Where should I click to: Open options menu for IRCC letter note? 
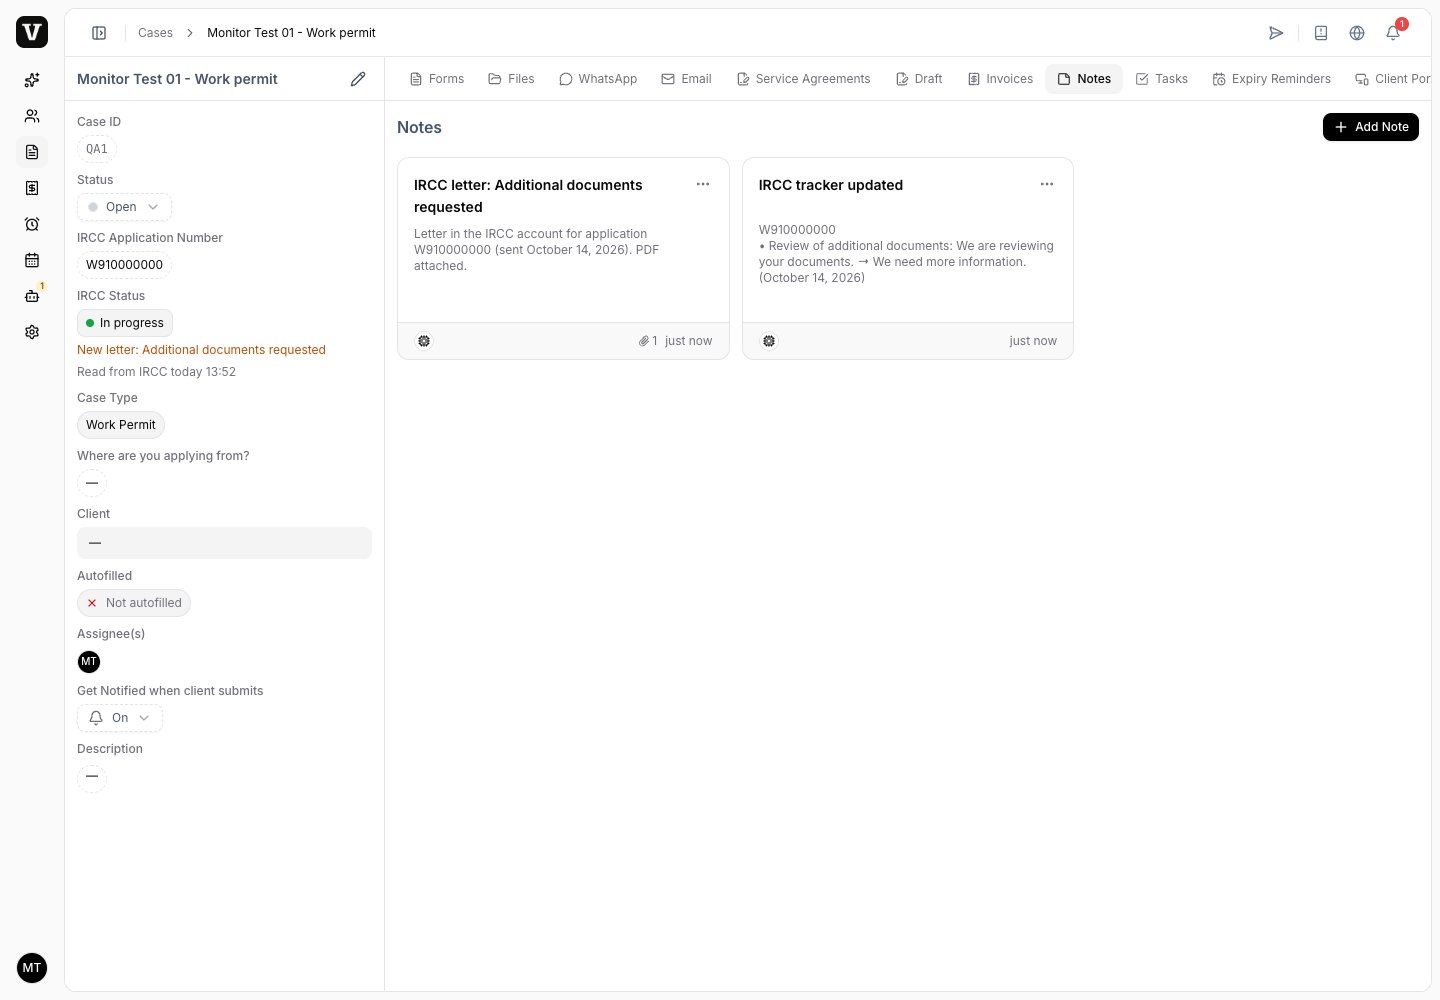[703, 184]
